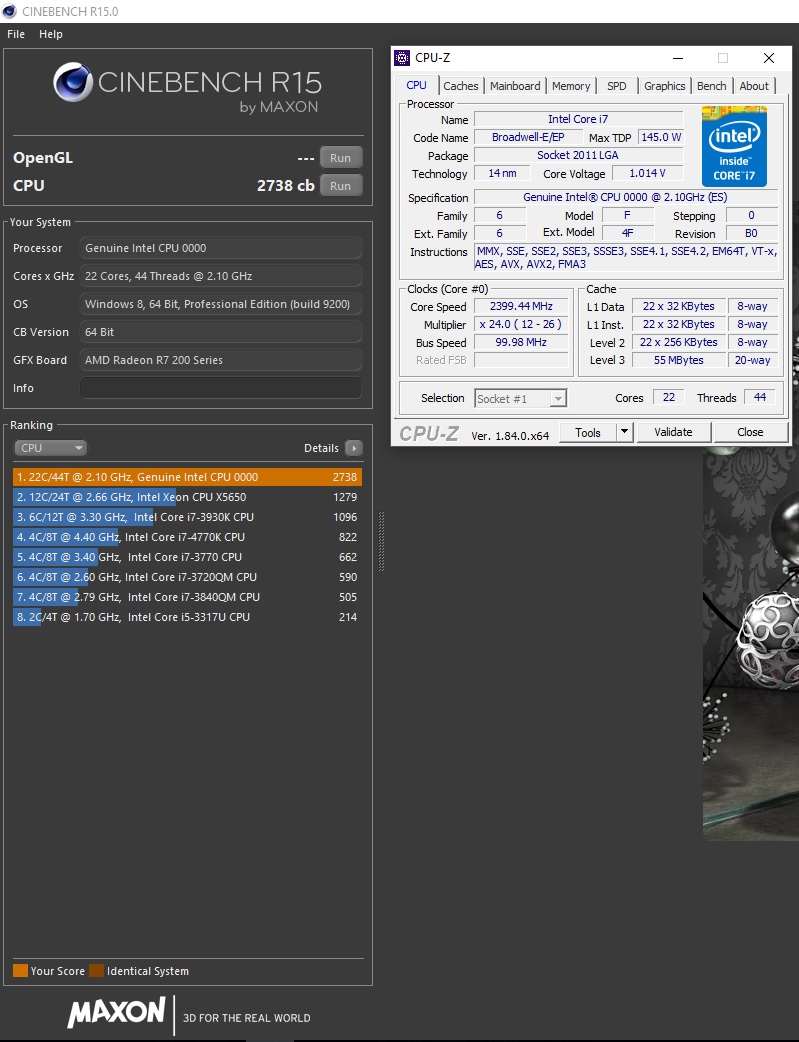Image resolution: width=799 pixels, height=1042 pixels.
Task: Click the Info input field
Action: 221,388
